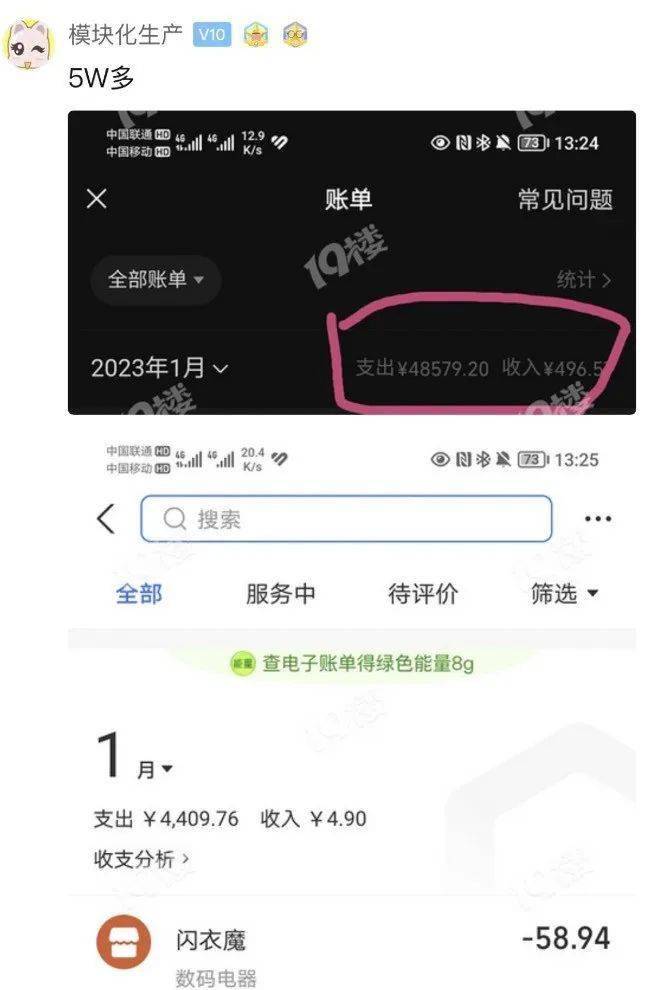Open 模块化生产 user avatar
Screen dimensions: 672x990
(28, 44)
